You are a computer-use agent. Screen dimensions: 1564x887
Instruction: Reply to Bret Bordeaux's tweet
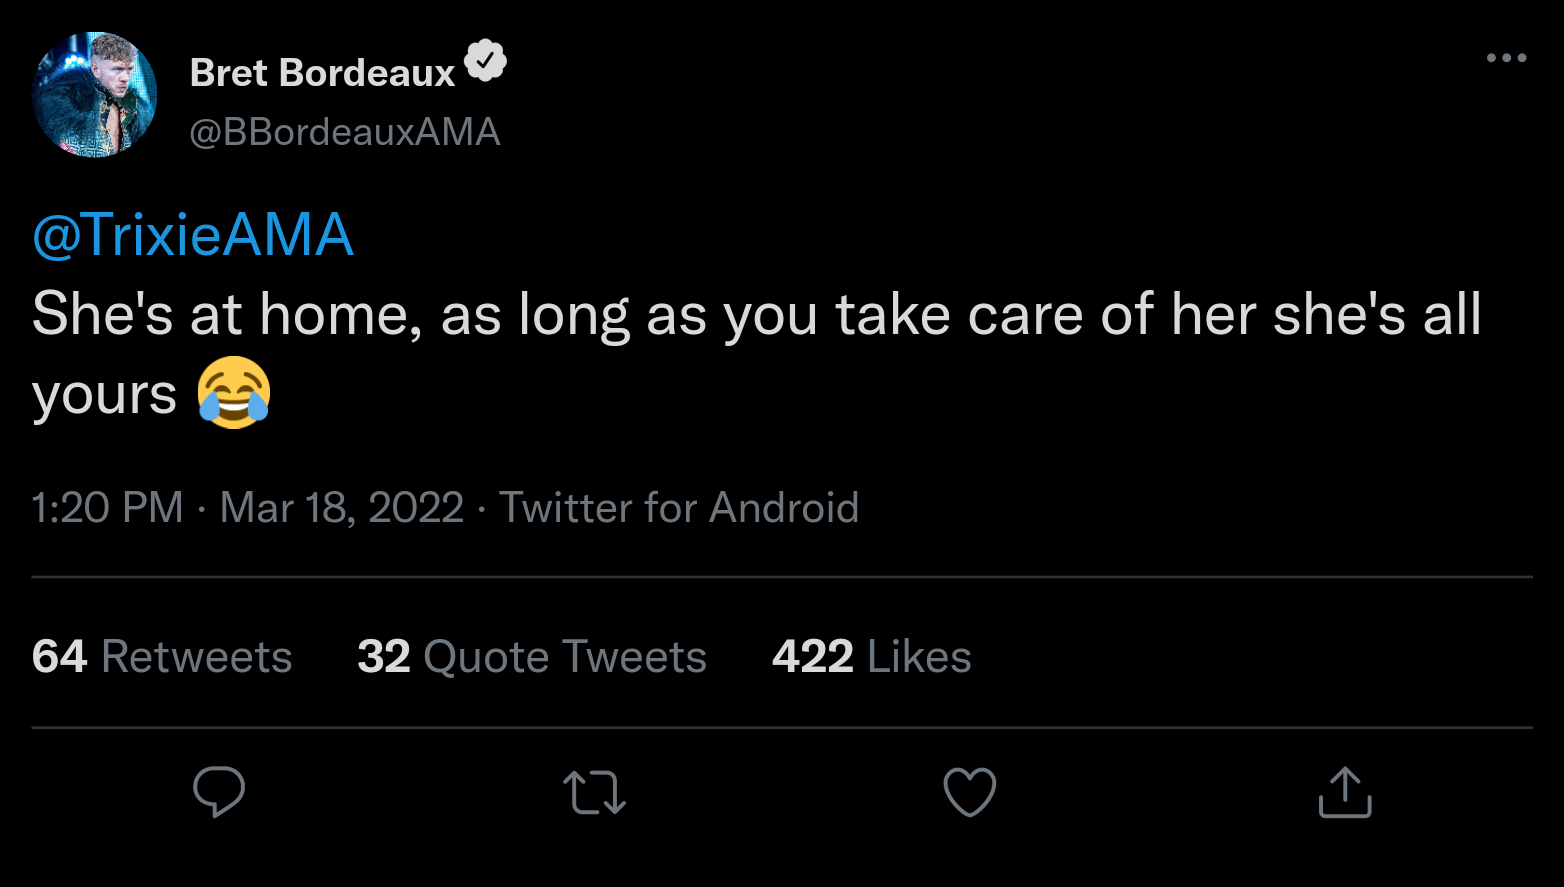[x=219, y=792]
